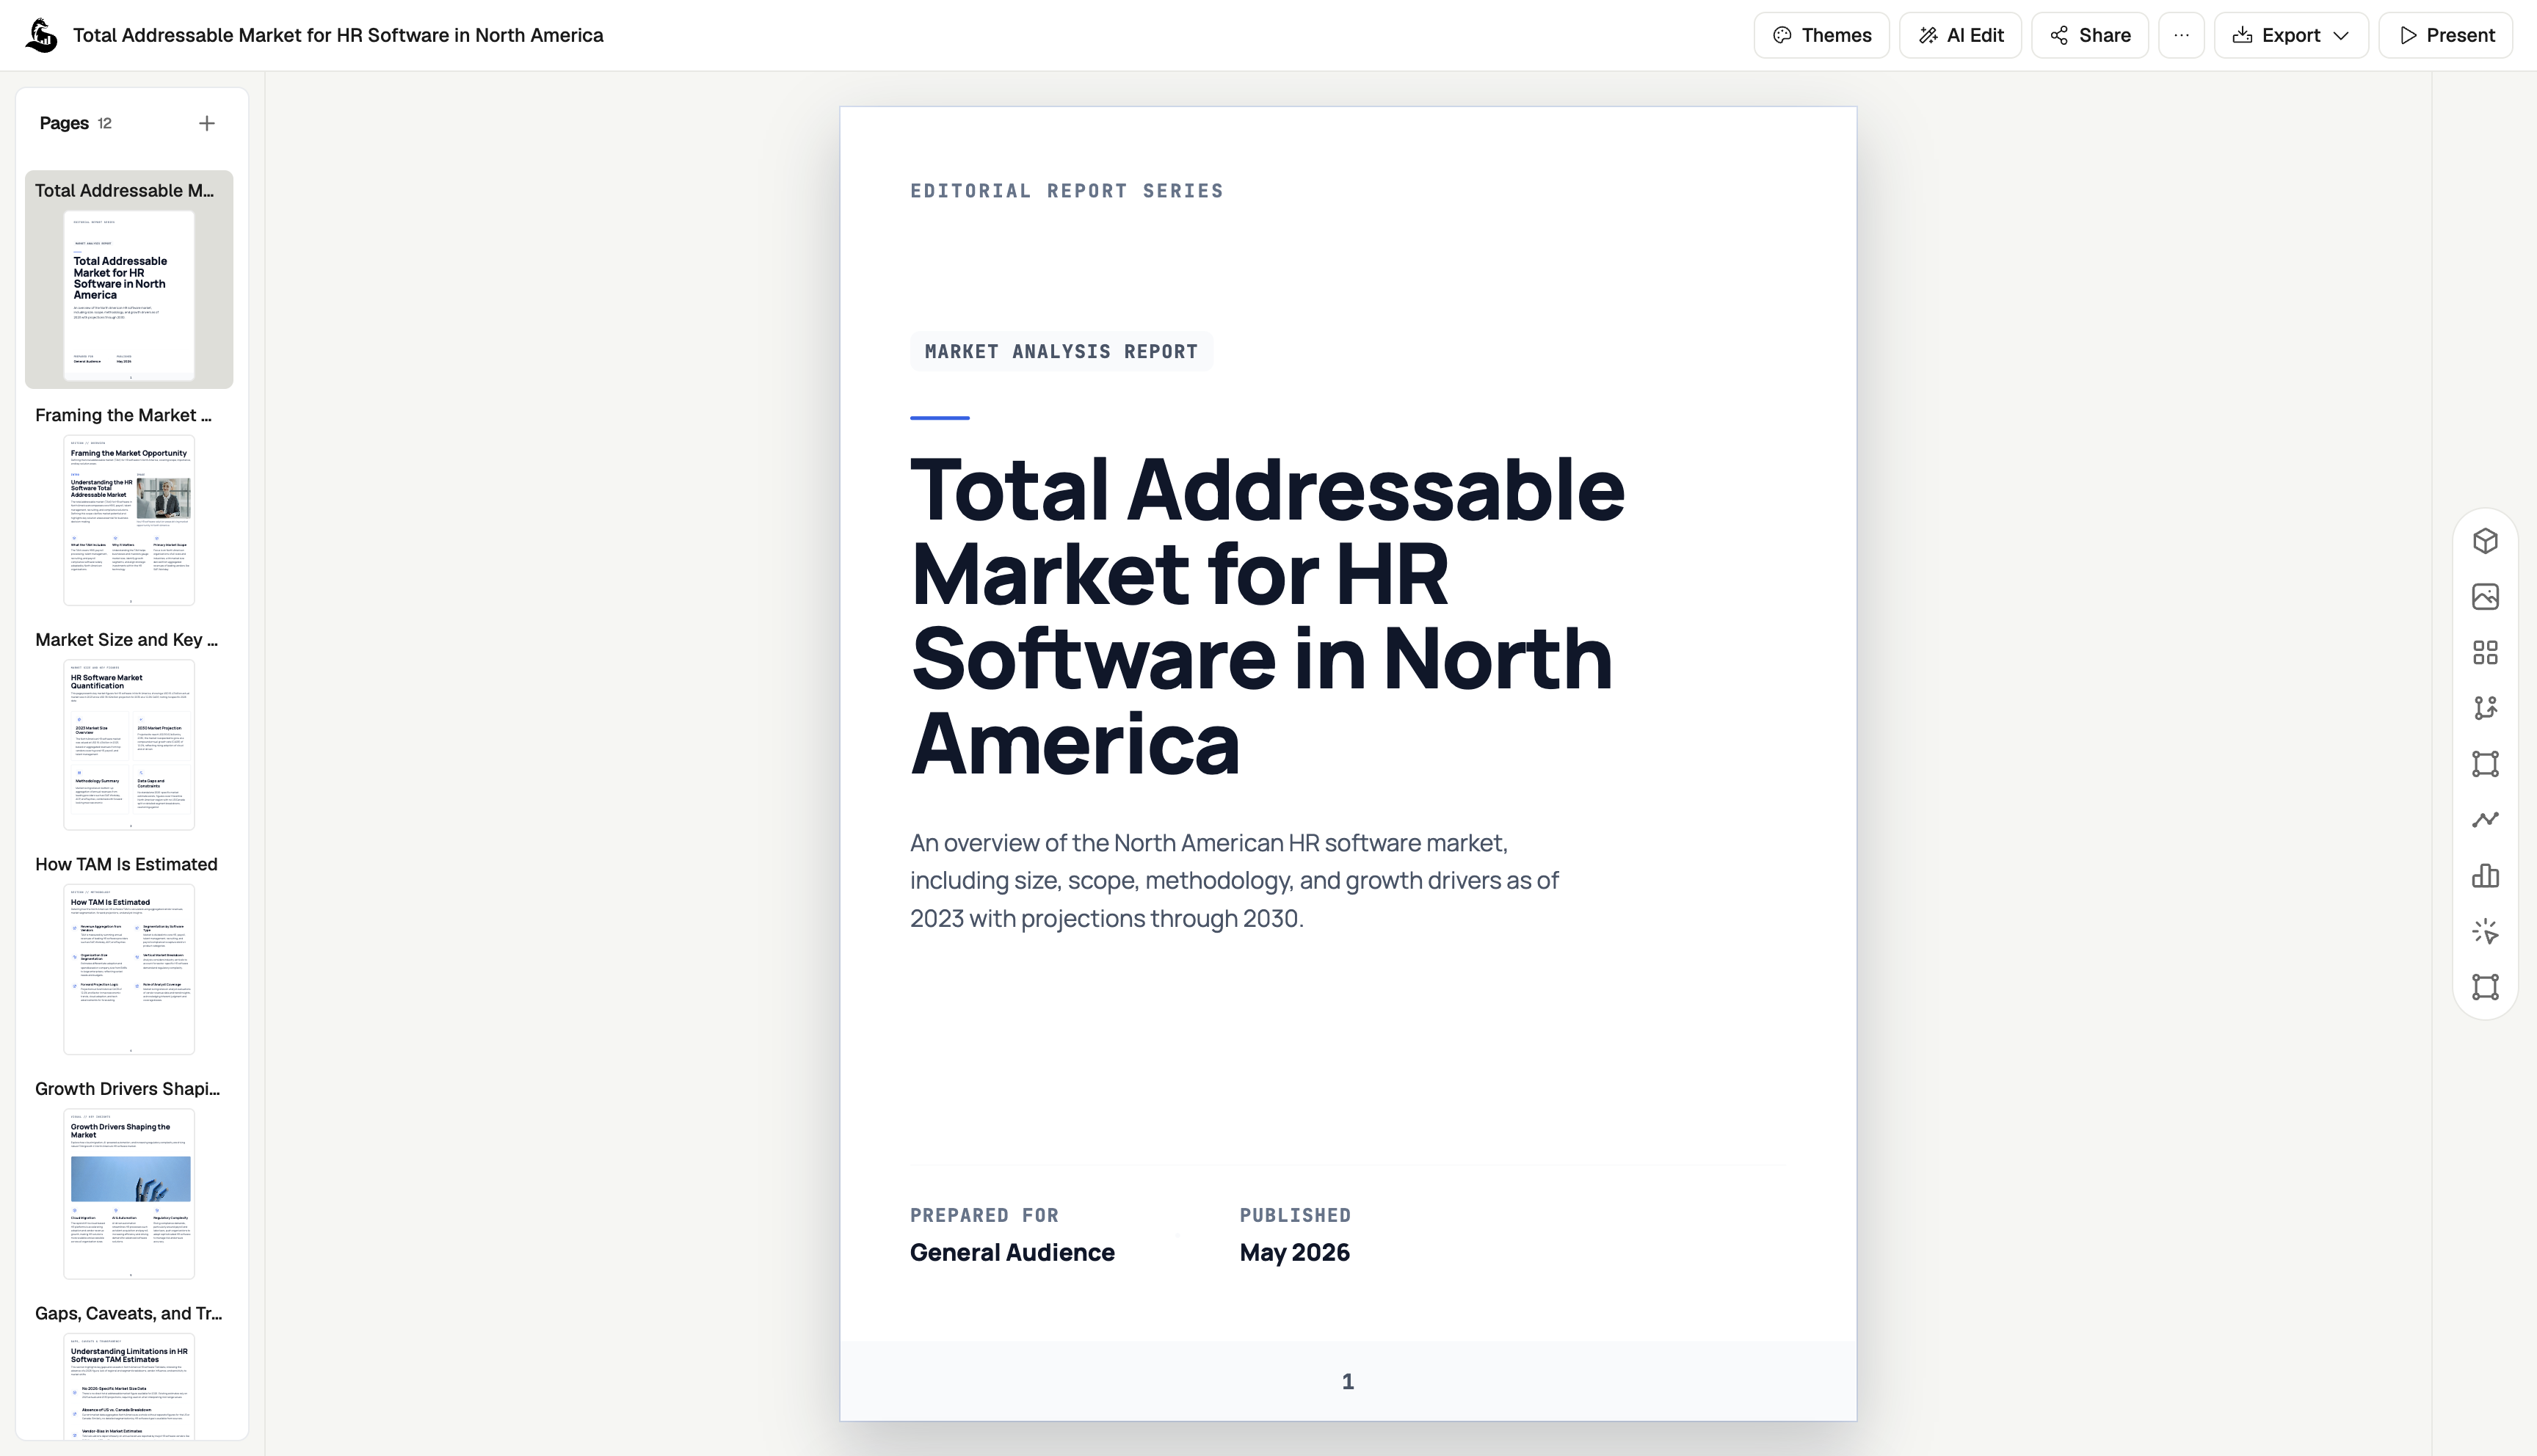The image size is (2537, 1456).
Task: Click the document title in the header
Action: (338, 35)
